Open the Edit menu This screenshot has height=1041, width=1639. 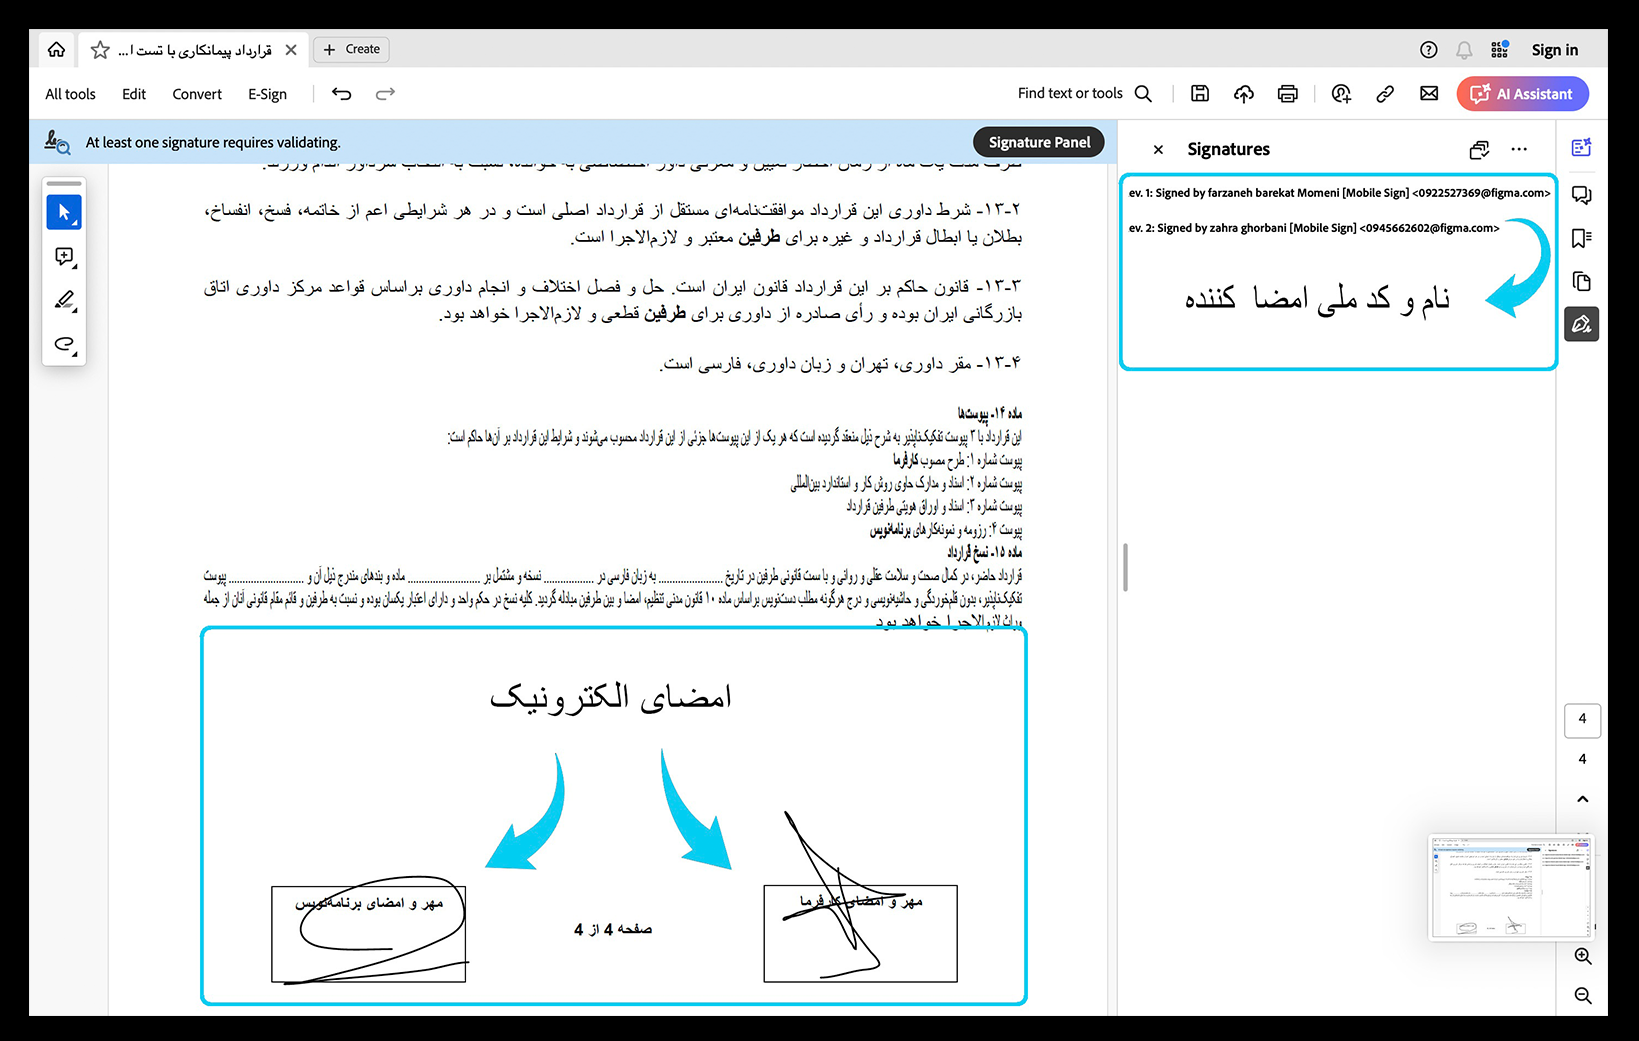click(x=134, y=94)
